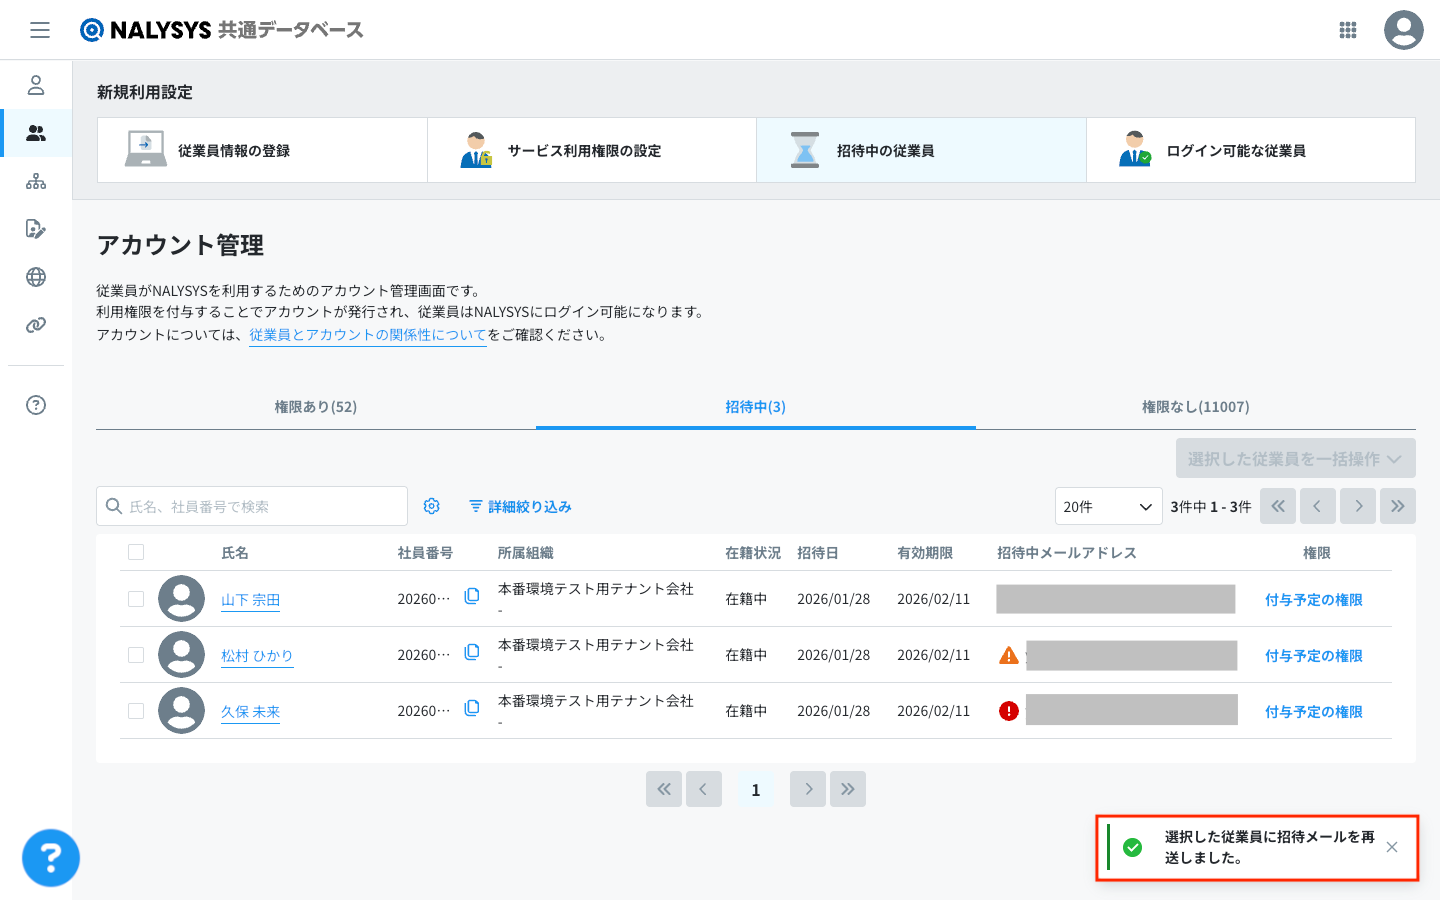Open the apps grid launcher
Image resolution: width=1440 pixels, height=900 pixels.
click(x=1348, y=30)
